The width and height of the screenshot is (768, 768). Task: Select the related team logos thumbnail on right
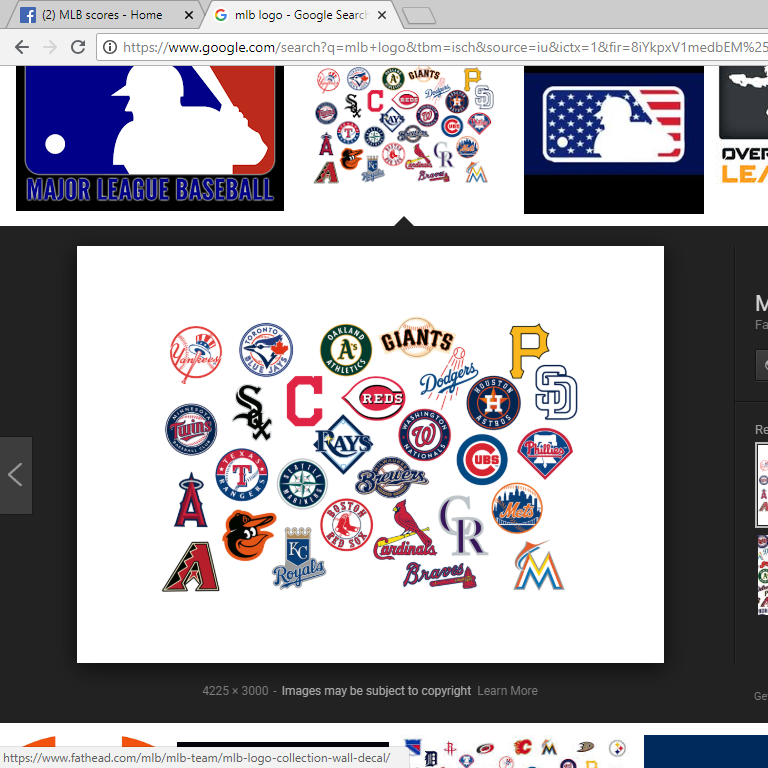point(762,485)
